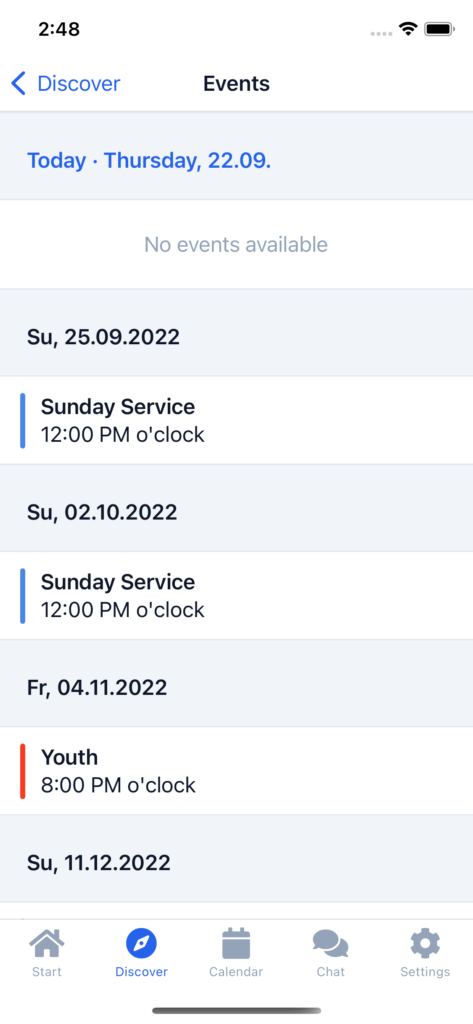
Task: Tap the Events page title
Action: [x=236, y=84]
